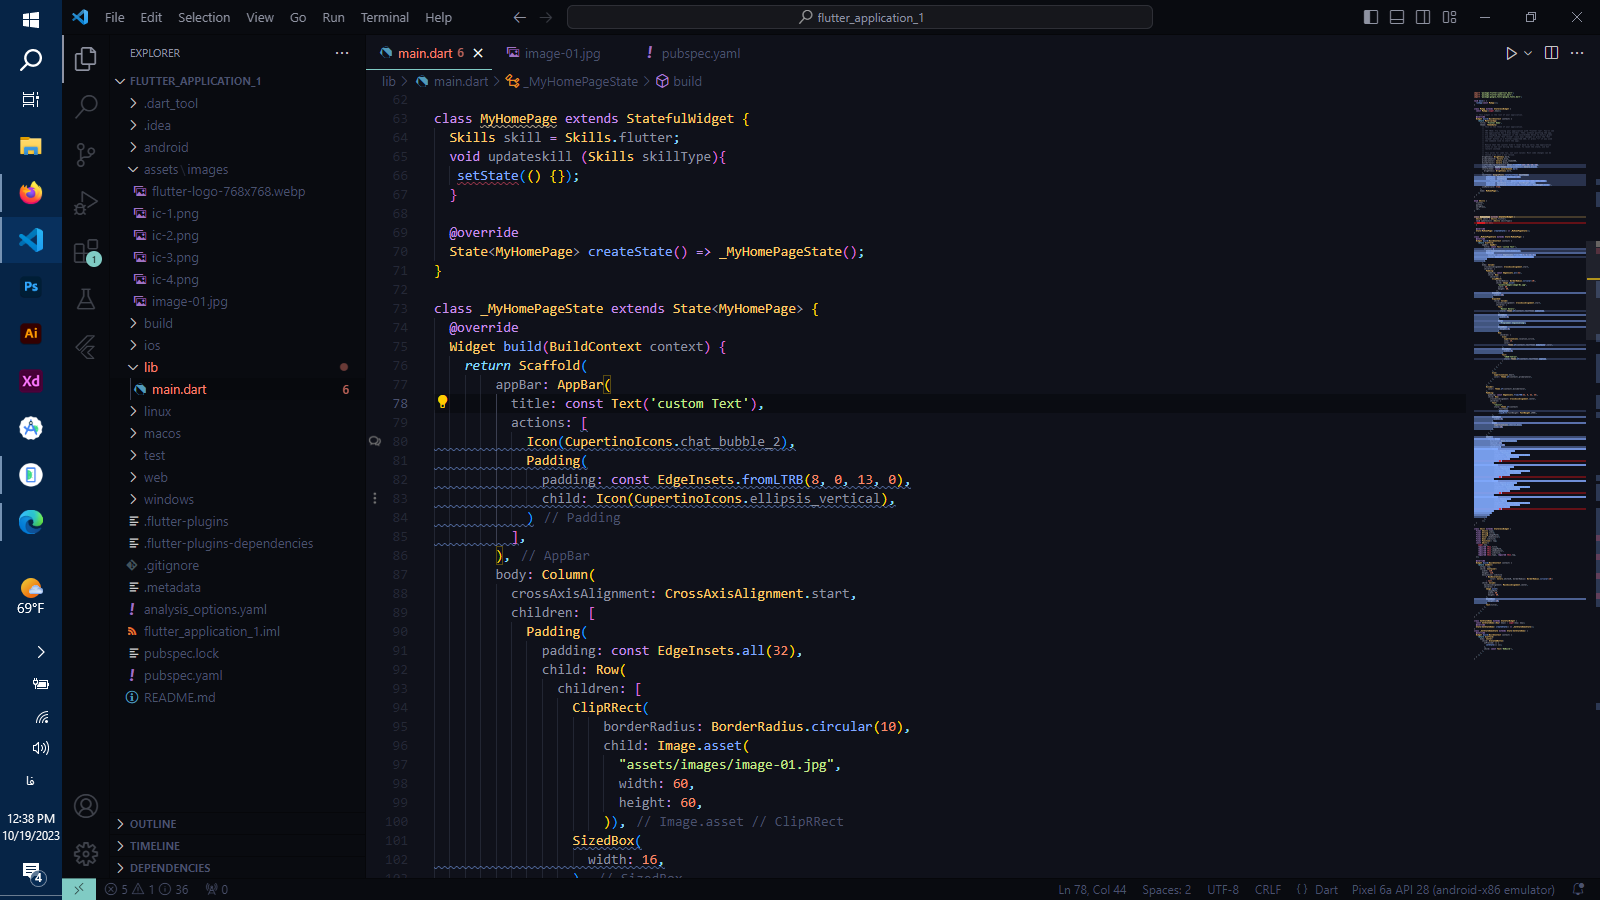Image resolution: width=1600 pixels, height=900 pixels.
Task: Open the Terminal menu
Action: point(385,17)
